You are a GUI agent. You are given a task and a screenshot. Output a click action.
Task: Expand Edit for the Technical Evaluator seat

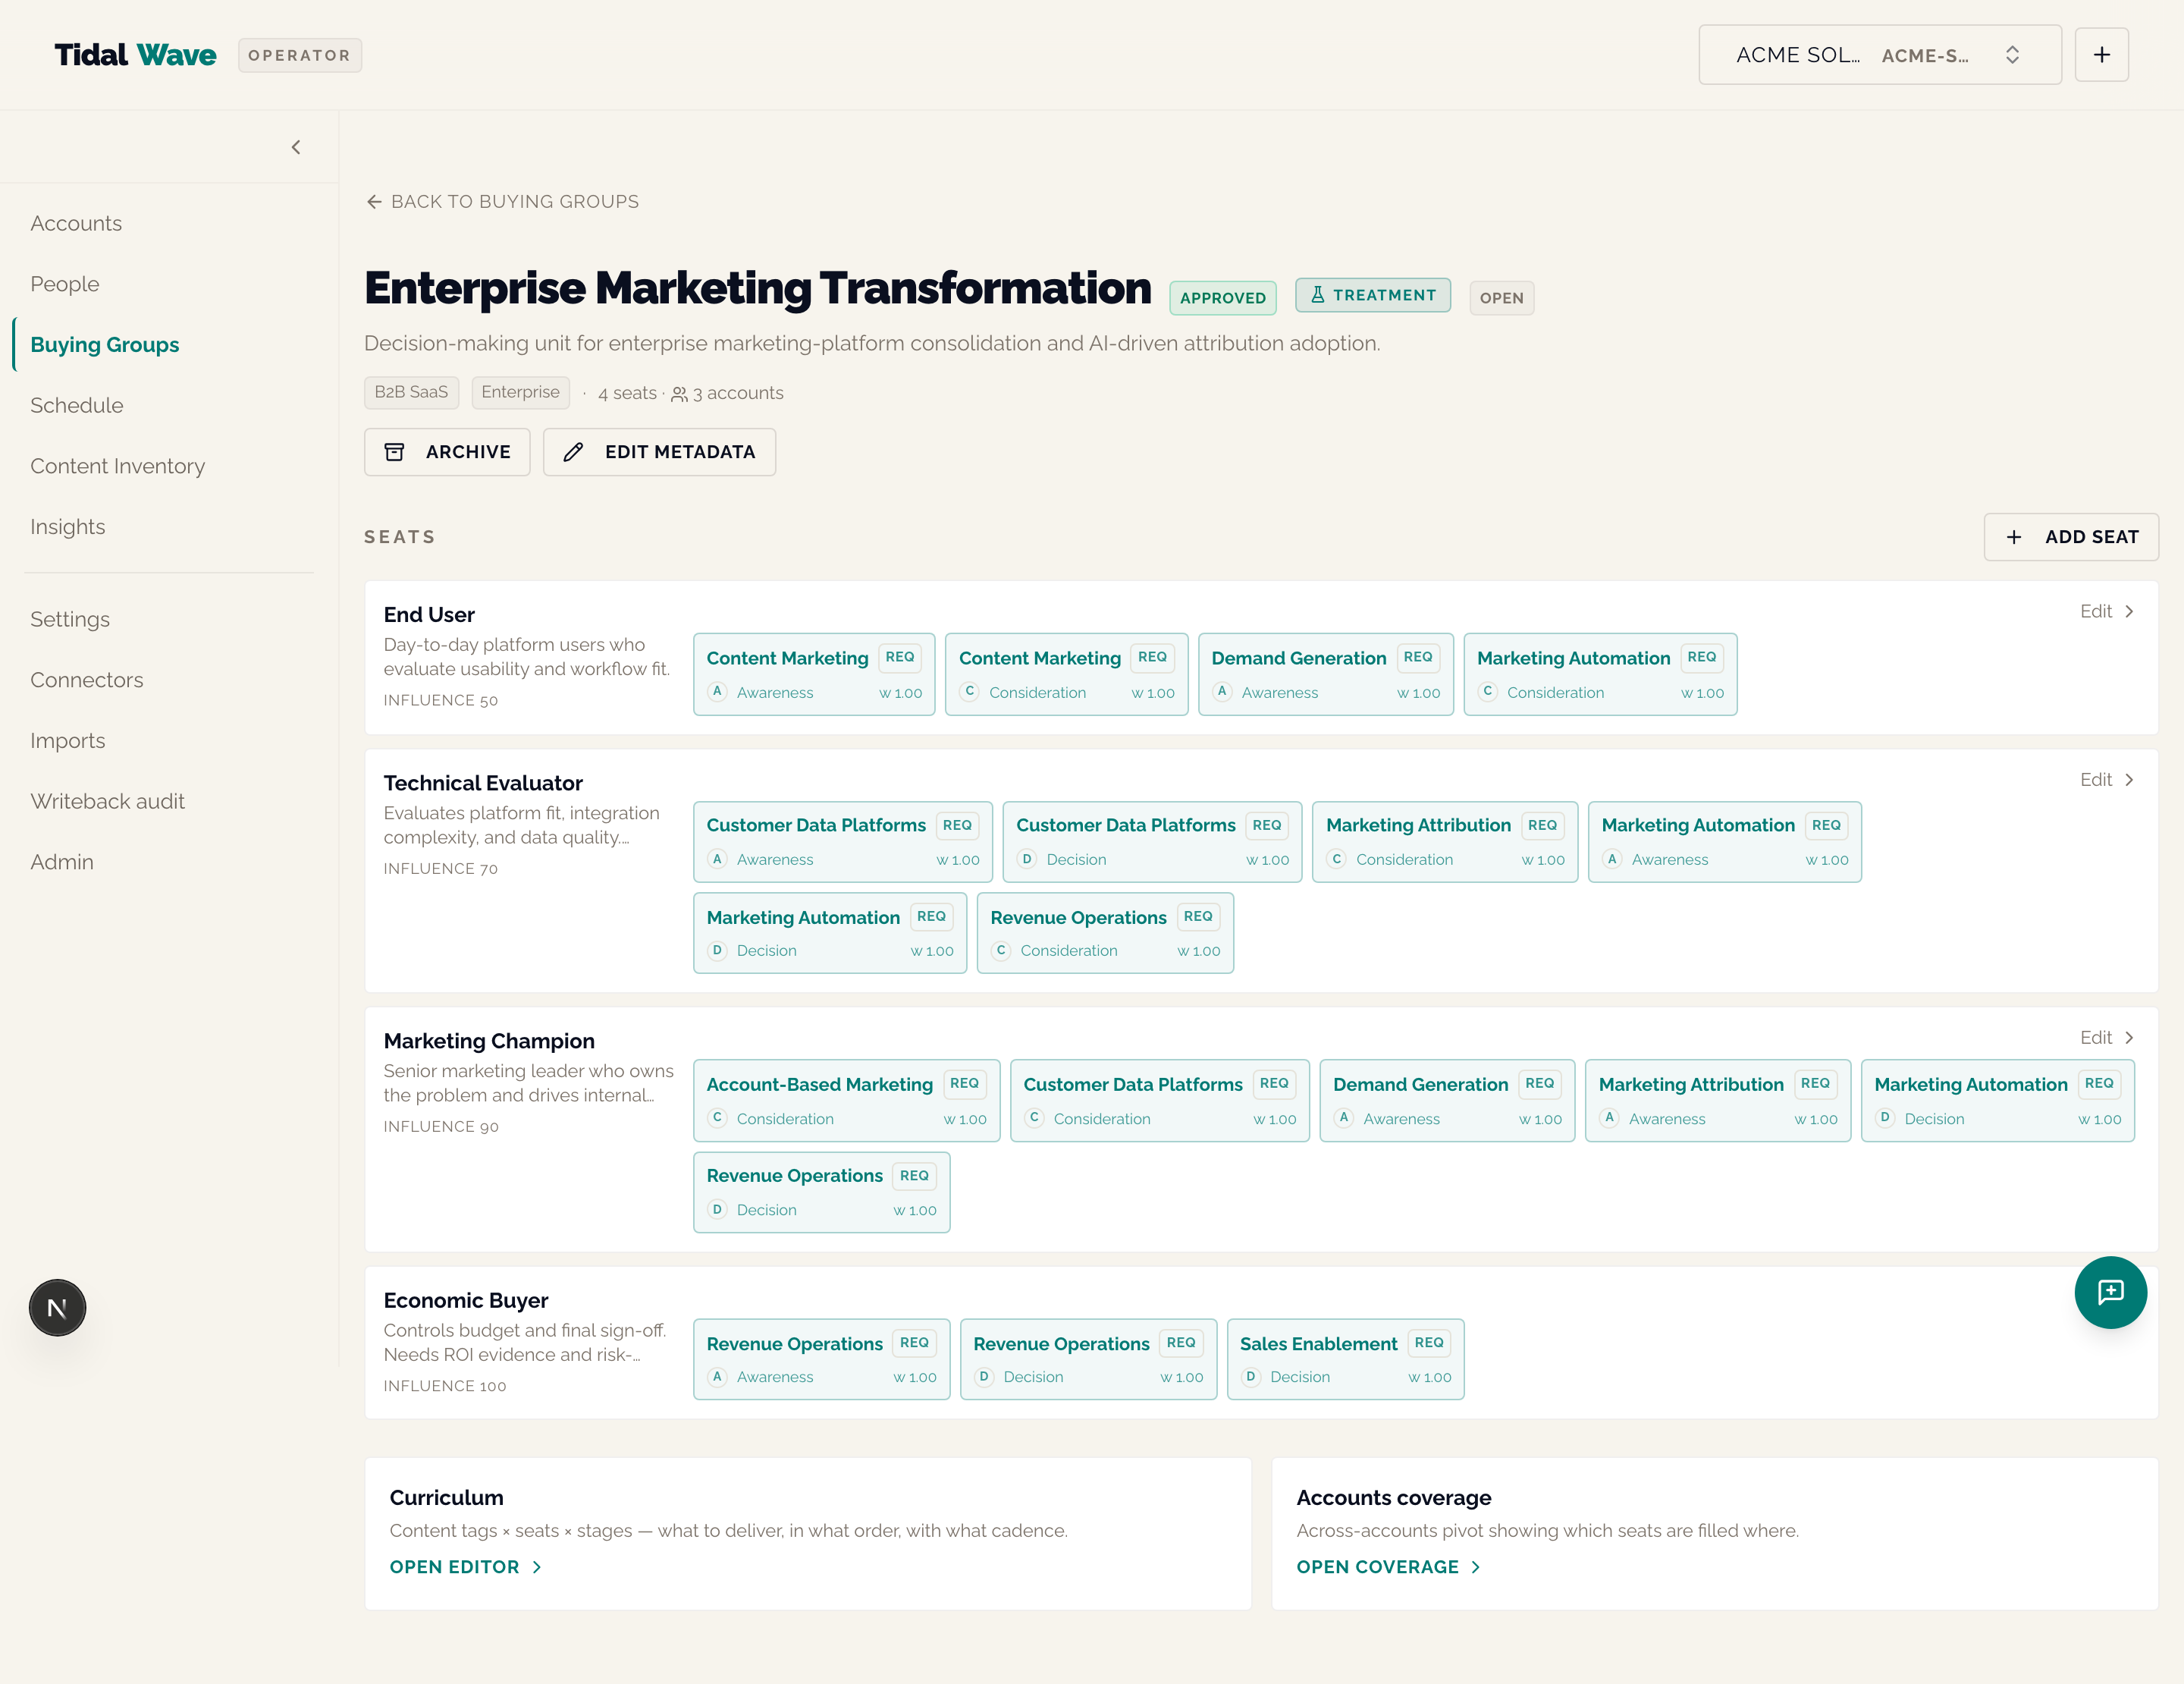(2107, 779)
